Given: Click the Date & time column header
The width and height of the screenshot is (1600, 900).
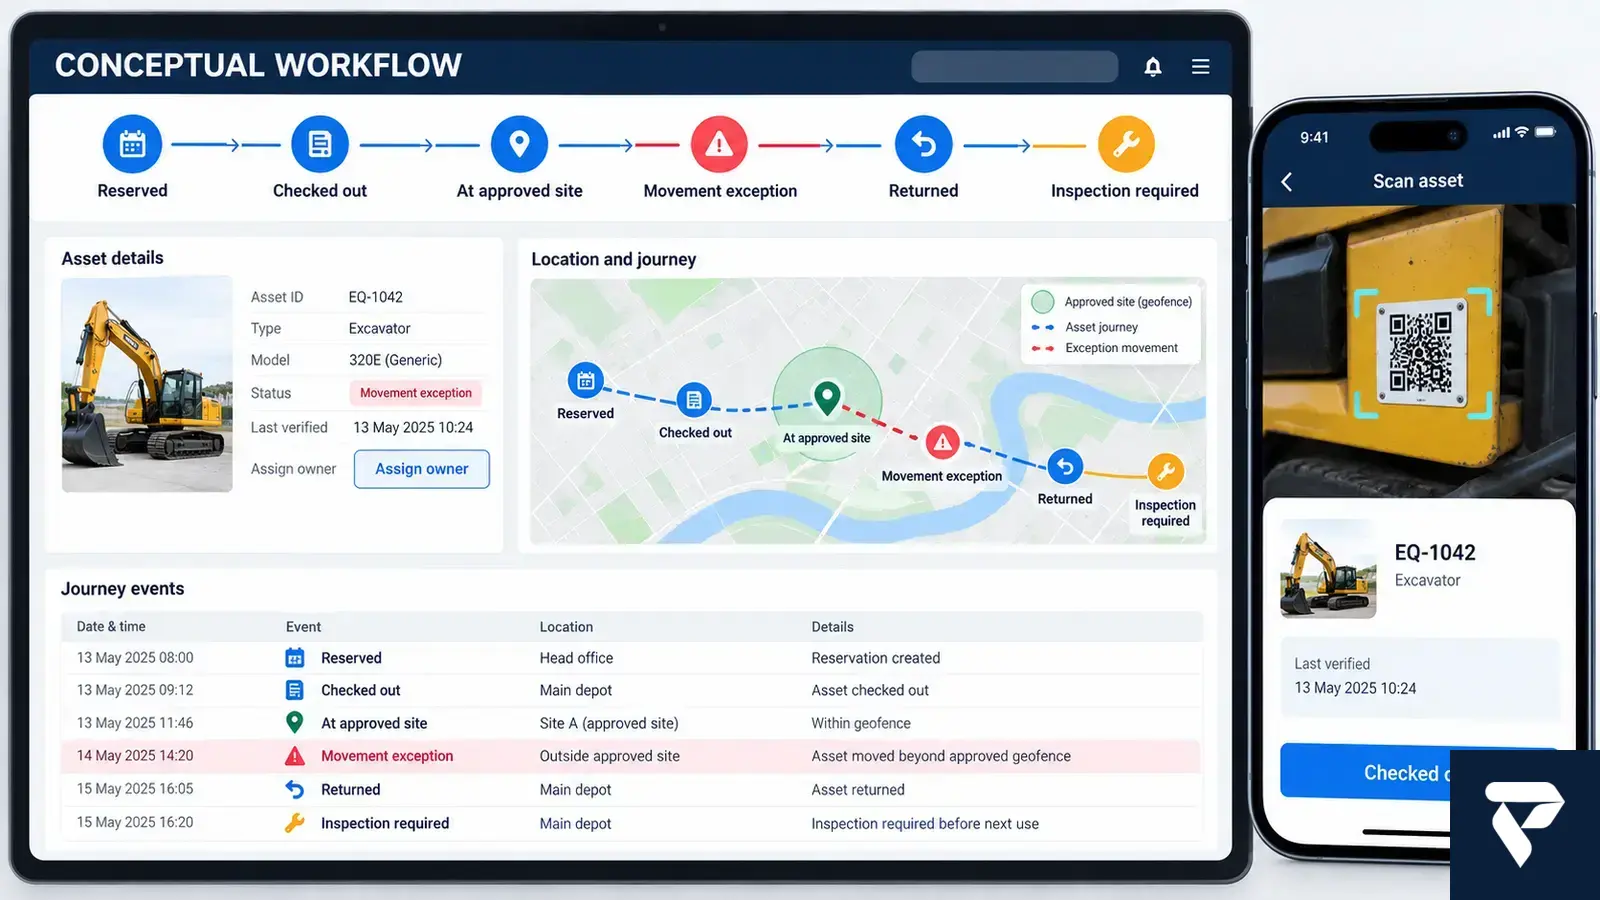Looking at the screenshot, I should [x=111, y=626].
